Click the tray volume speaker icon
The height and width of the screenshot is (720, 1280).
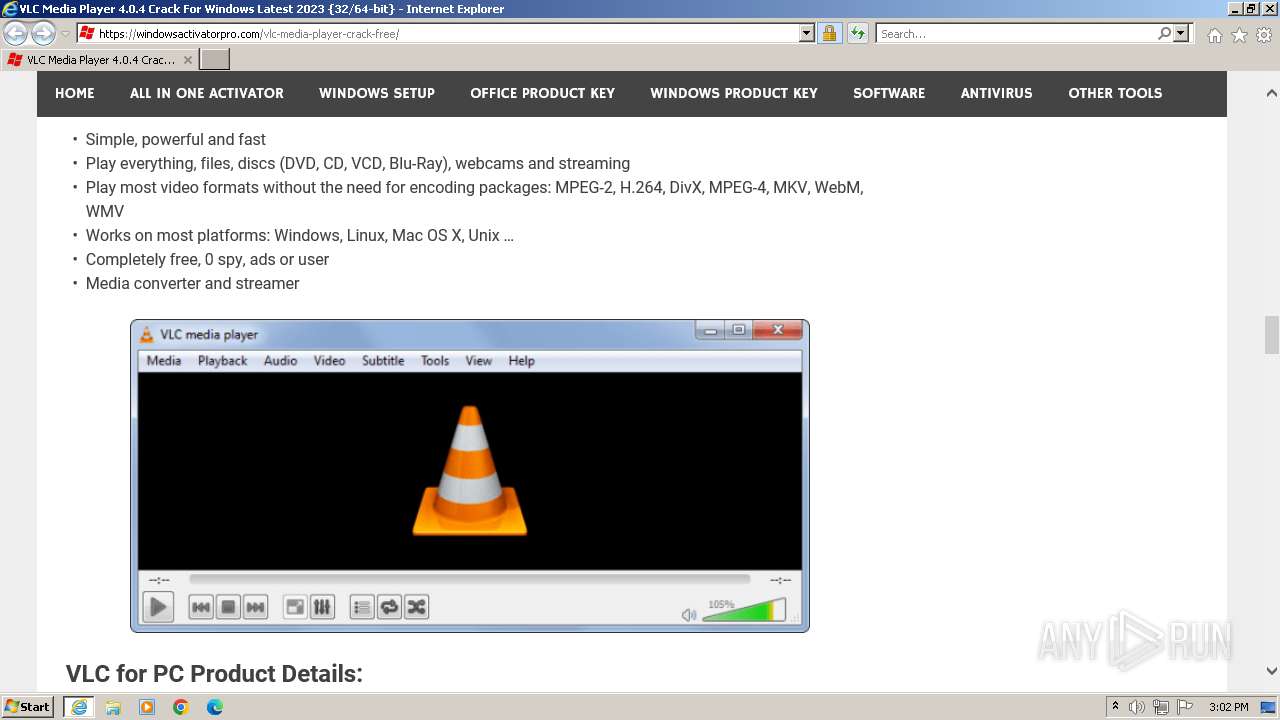pos(1137,707)
